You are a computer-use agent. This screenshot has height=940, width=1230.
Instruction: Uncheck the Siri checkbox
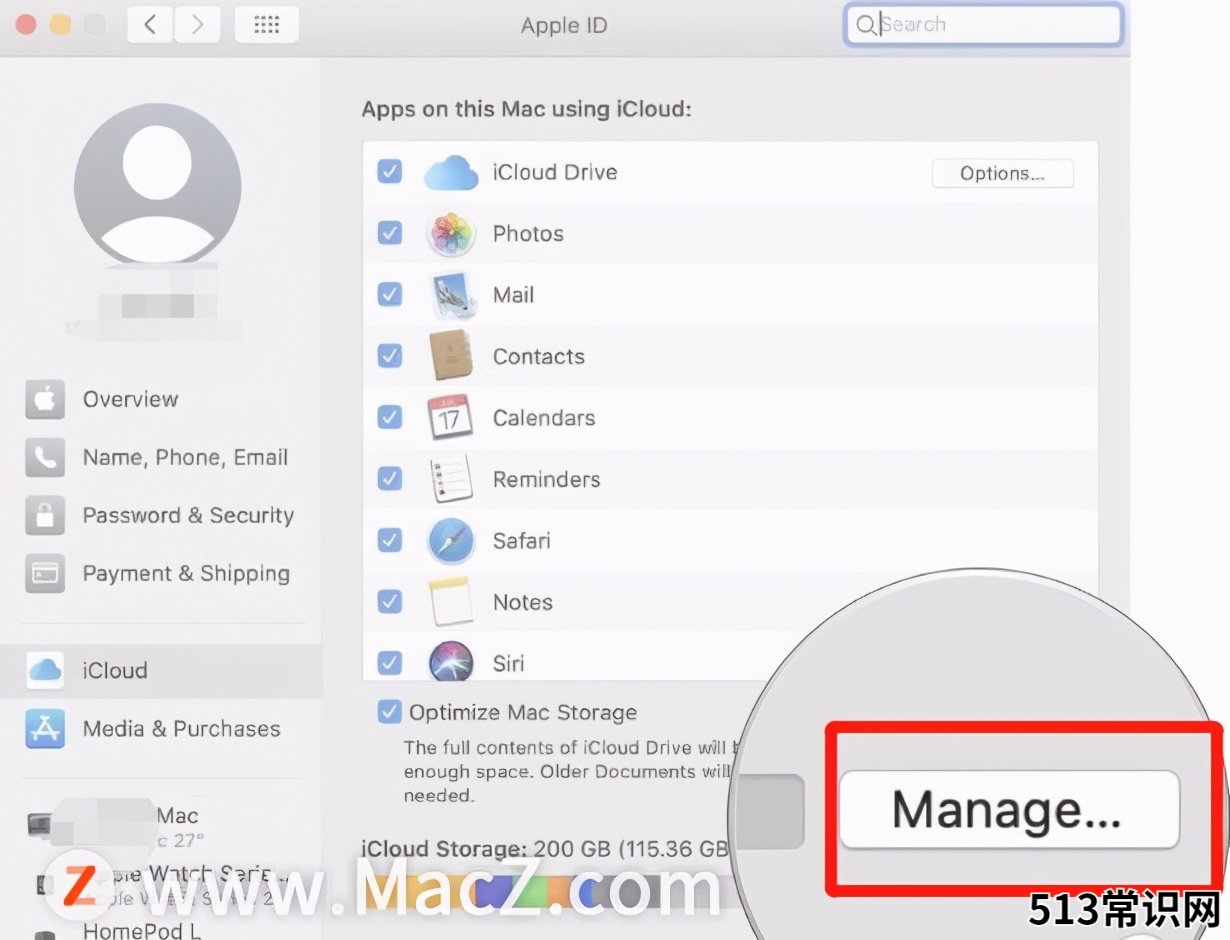pos(389,663)
